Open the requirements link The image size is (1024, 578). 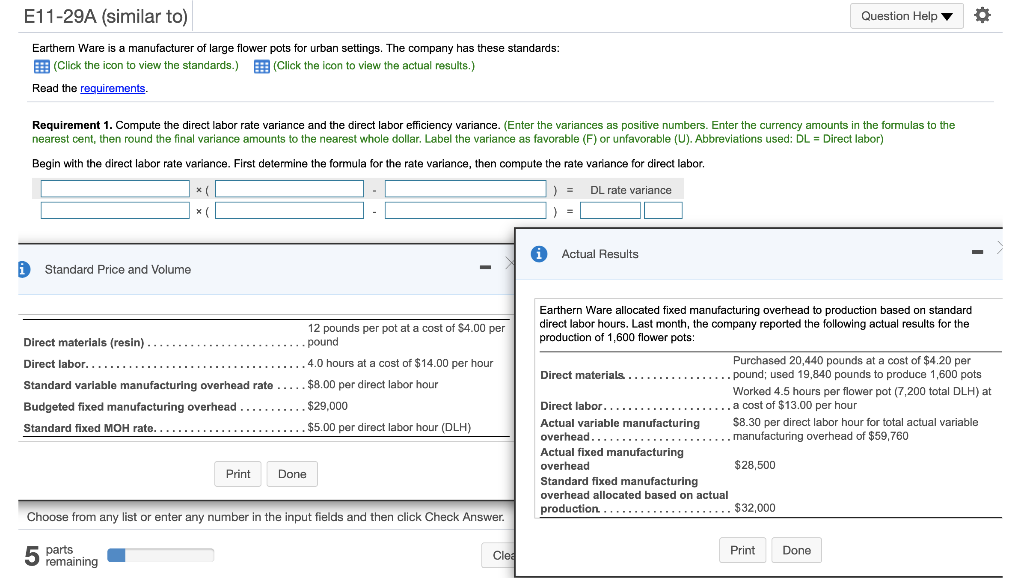point(112,88)
